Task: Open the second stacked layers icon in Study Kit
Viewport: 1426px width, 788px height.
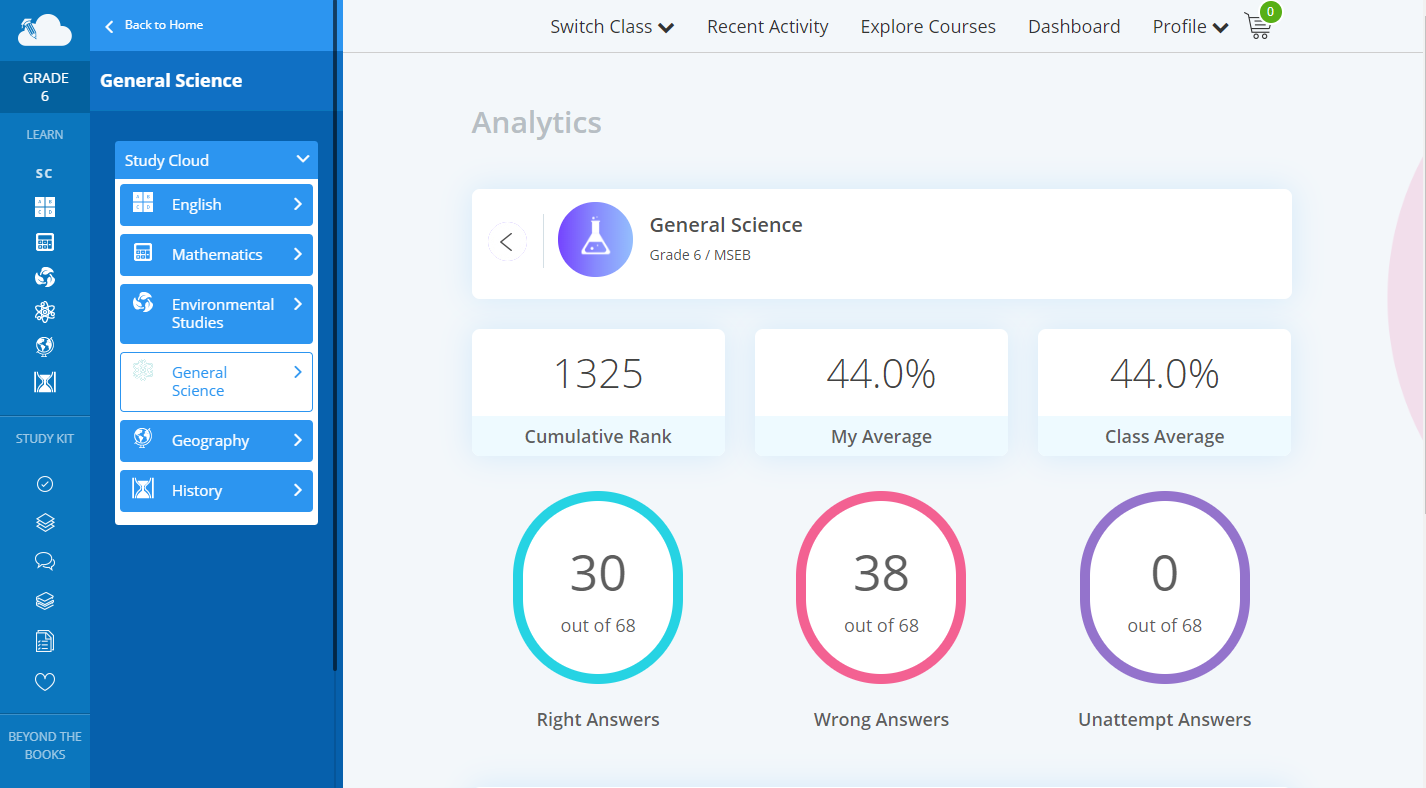Action: [x=45, y=601]
